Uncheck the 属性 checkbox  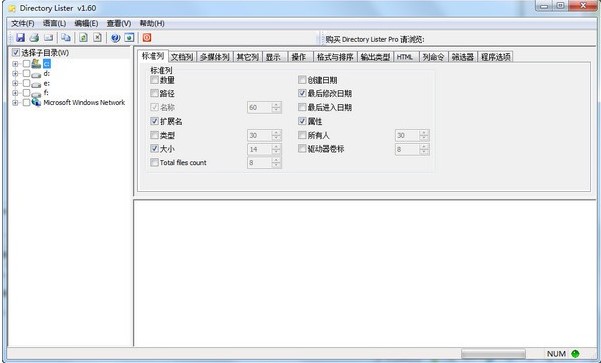tap(302, 121)
